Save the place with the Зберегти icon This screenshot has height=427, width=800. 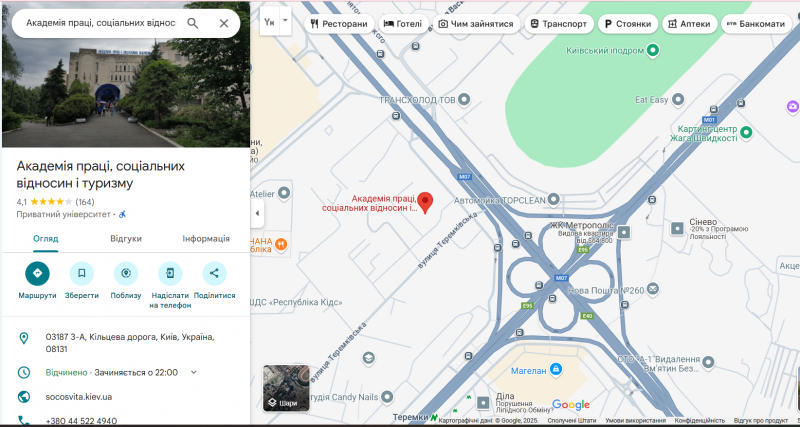(82, 273)
